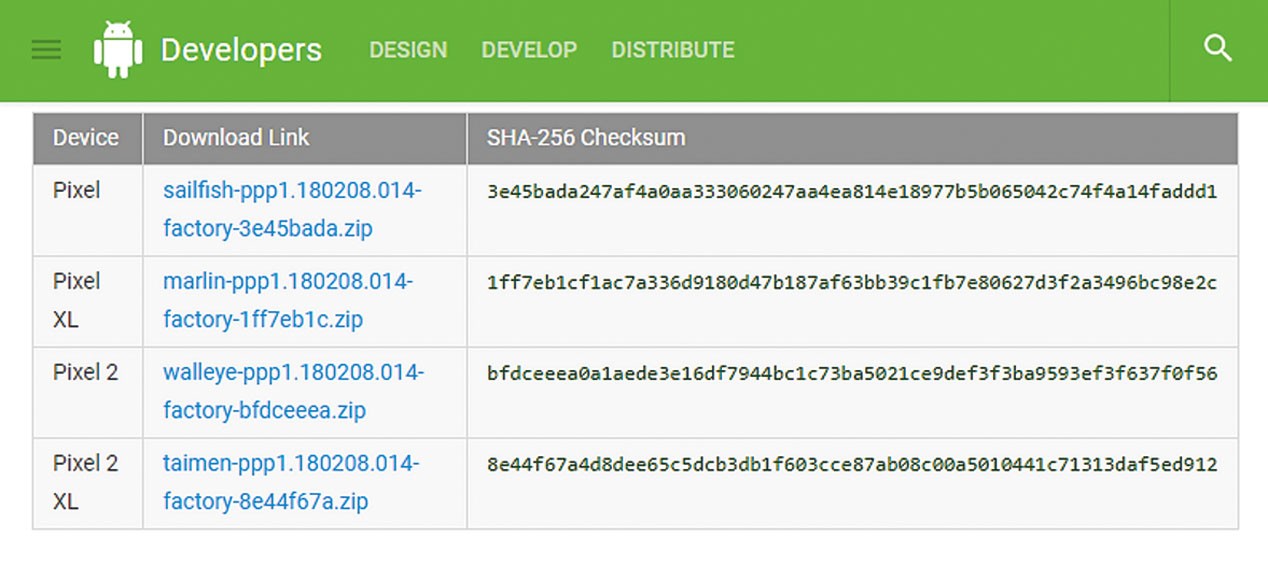Download the taimen factory image zip
1268x565 pixels.
[x=290, y=482]
